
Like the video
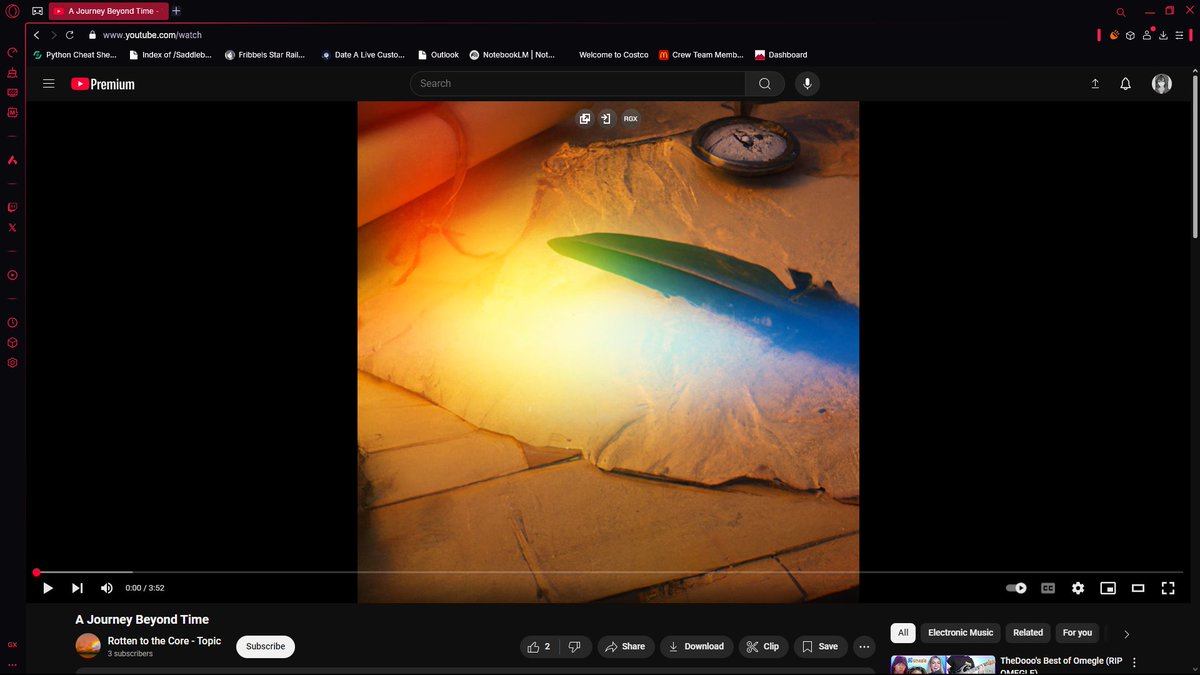click(x=540, y=647)
